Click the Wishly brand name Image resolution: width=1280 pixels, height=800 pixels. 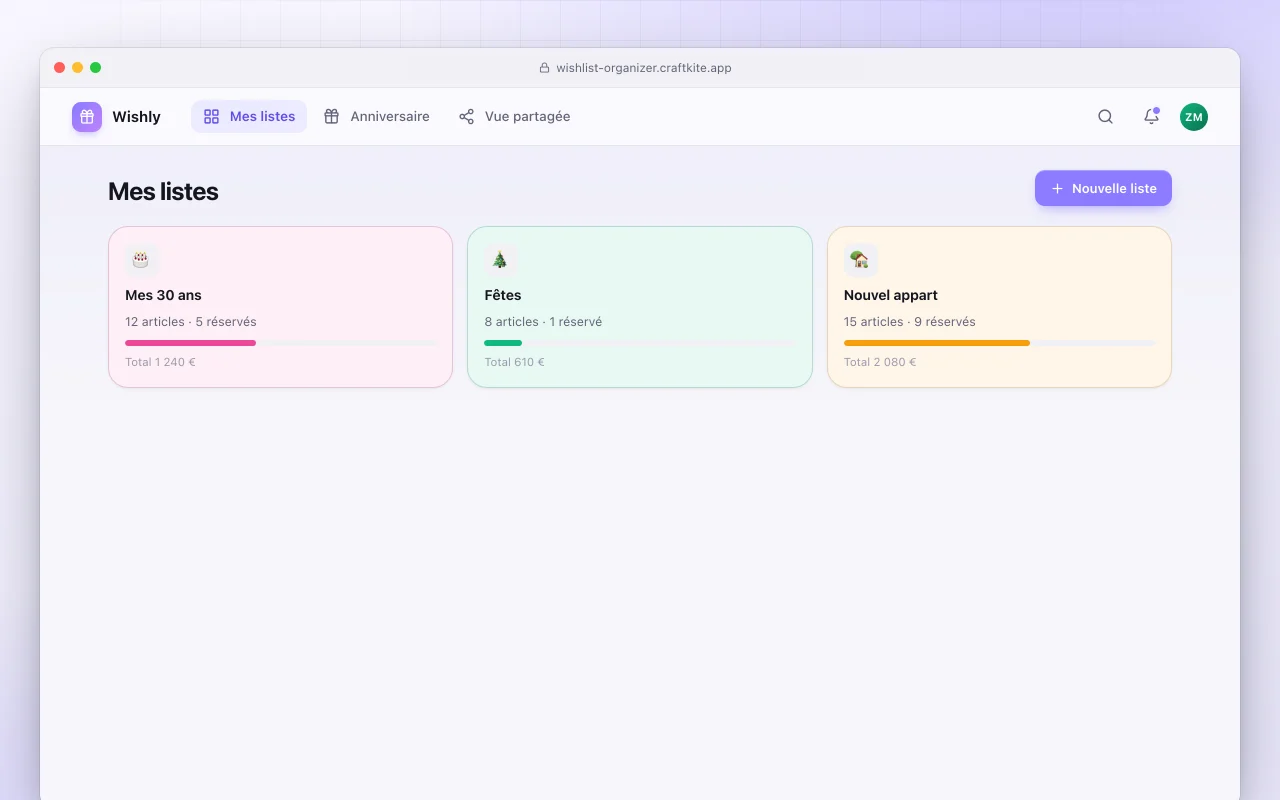point(136,117)
